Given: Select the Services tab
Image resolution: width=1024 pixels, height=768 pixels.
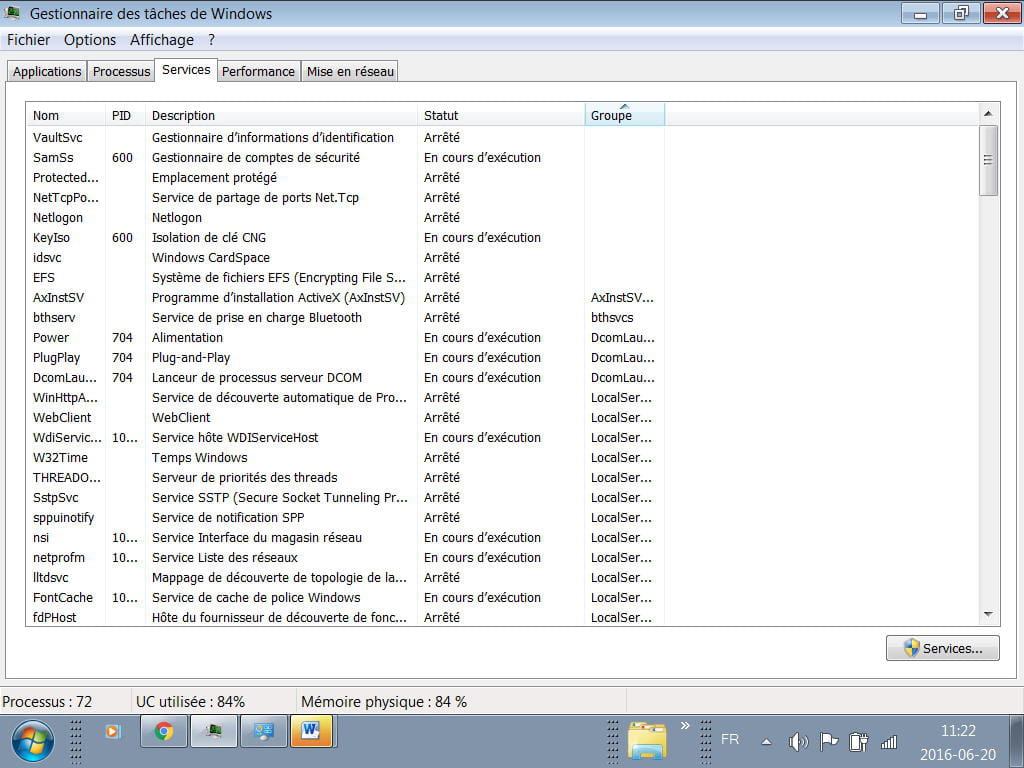Looking at the screenshot, I should point(186,70).
